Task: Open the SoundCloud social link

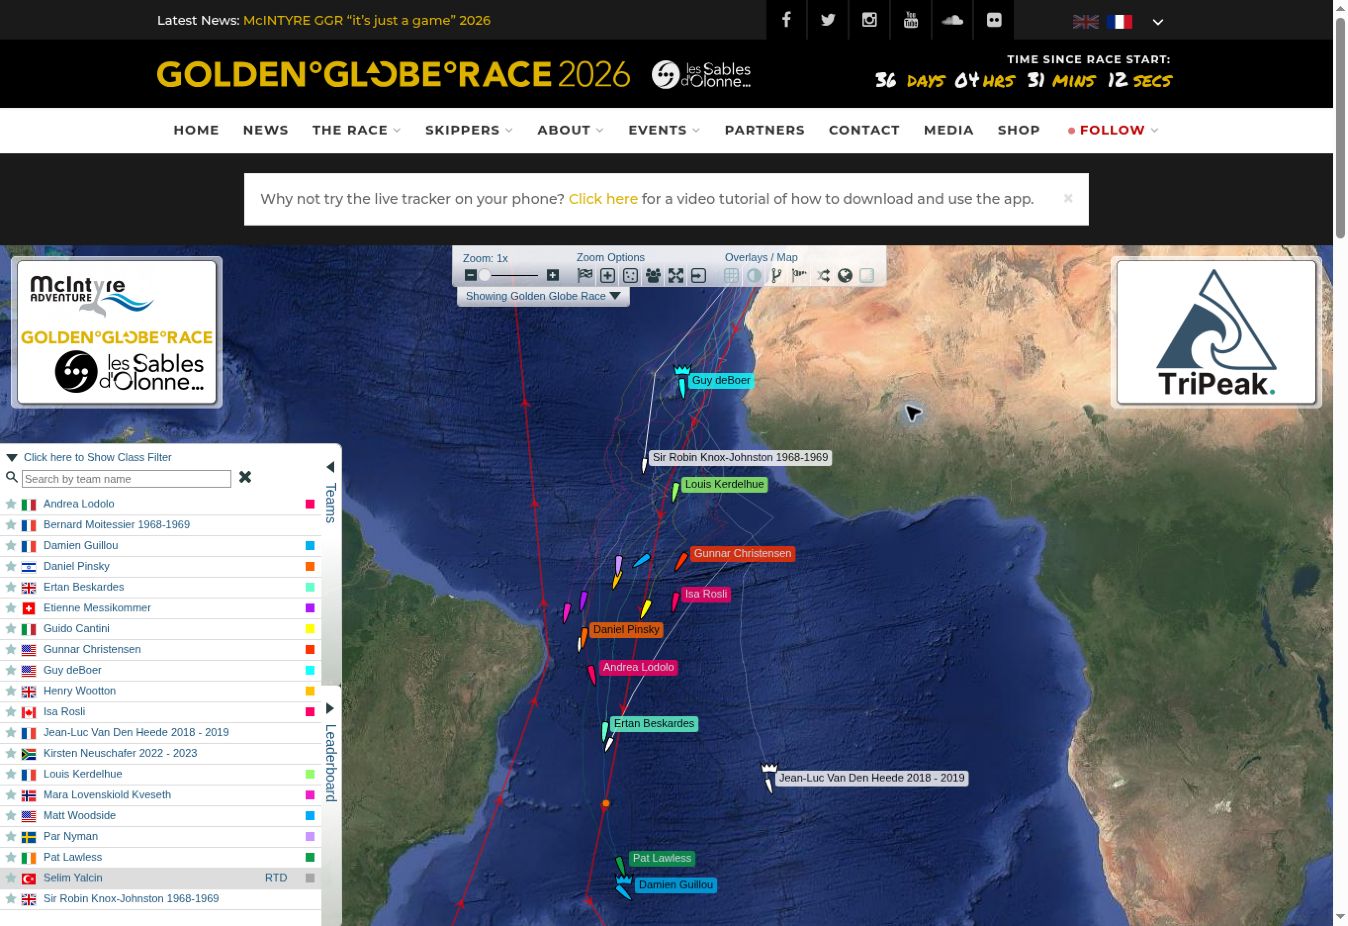Action: [x=952, y=20]
